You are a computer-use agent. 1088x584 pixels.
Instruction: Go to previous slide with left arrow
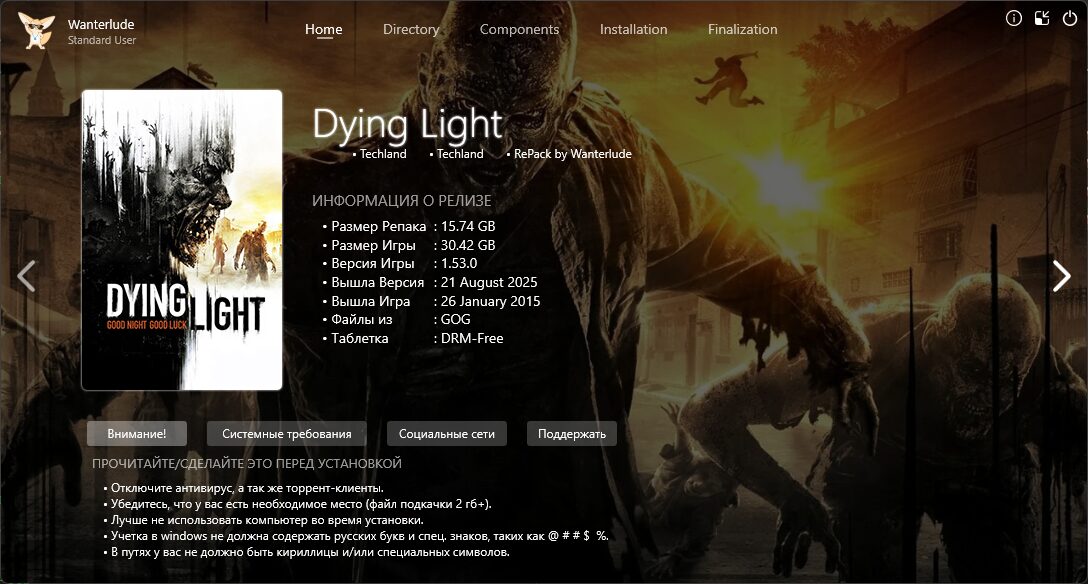click(x=26, y=275)
